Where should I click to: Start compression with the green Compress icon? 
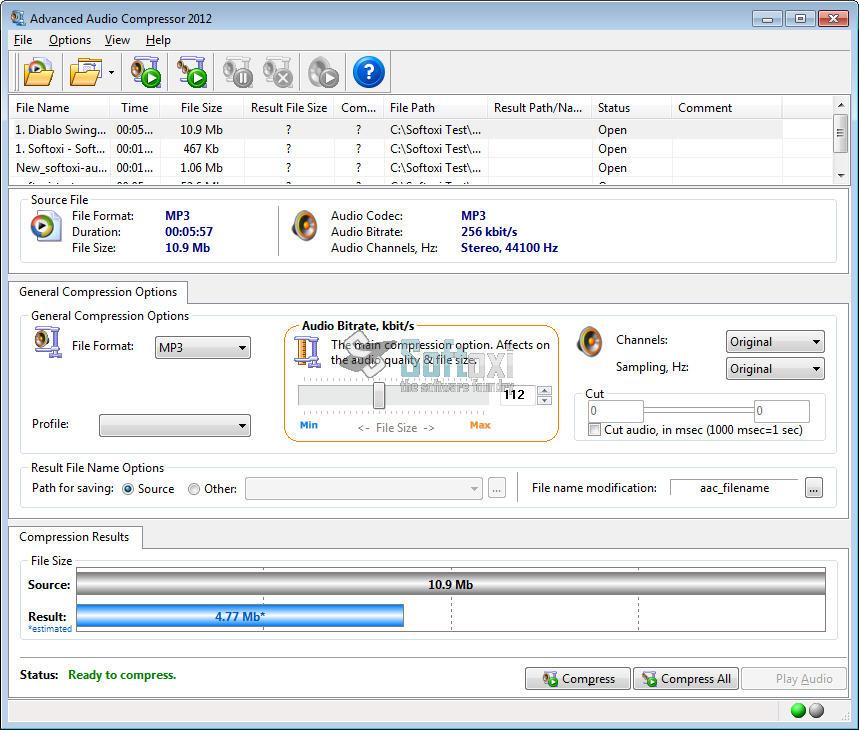tap(143, 71)
